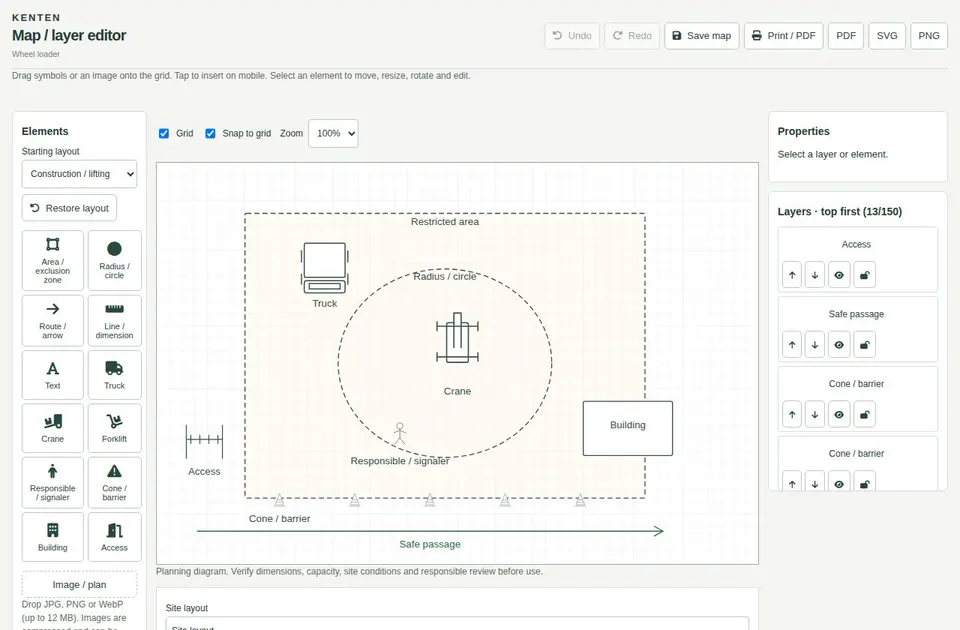Open the Zoom 100% dropdown
This screenshot has height=630, width=960.
(333, 133)
